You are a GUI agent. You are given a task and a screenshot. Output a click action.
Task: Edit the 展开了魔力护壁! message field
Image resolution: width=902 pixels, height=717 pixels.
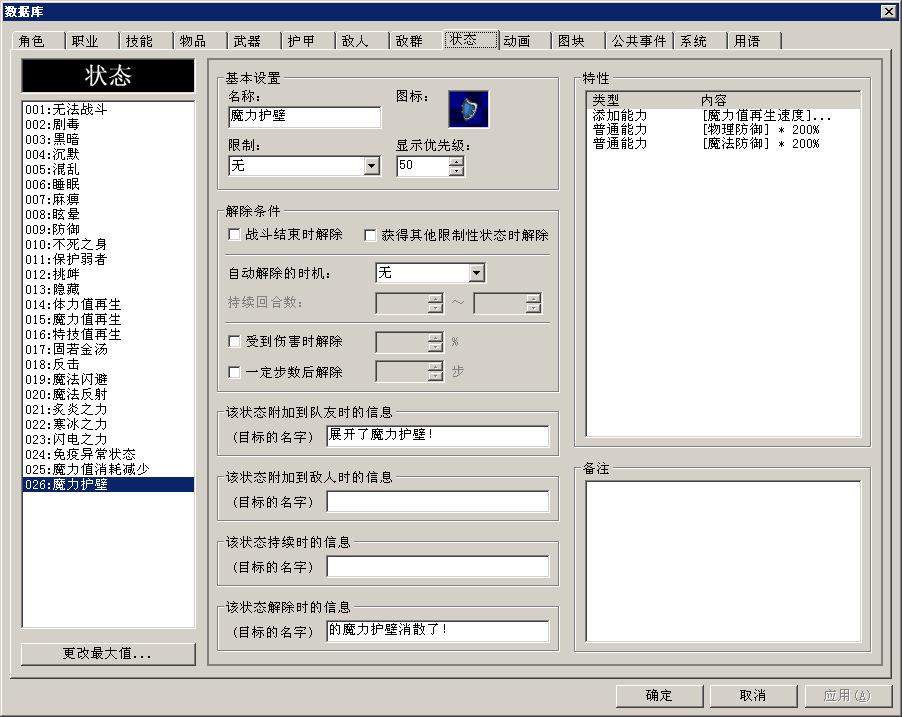[437, 436]
